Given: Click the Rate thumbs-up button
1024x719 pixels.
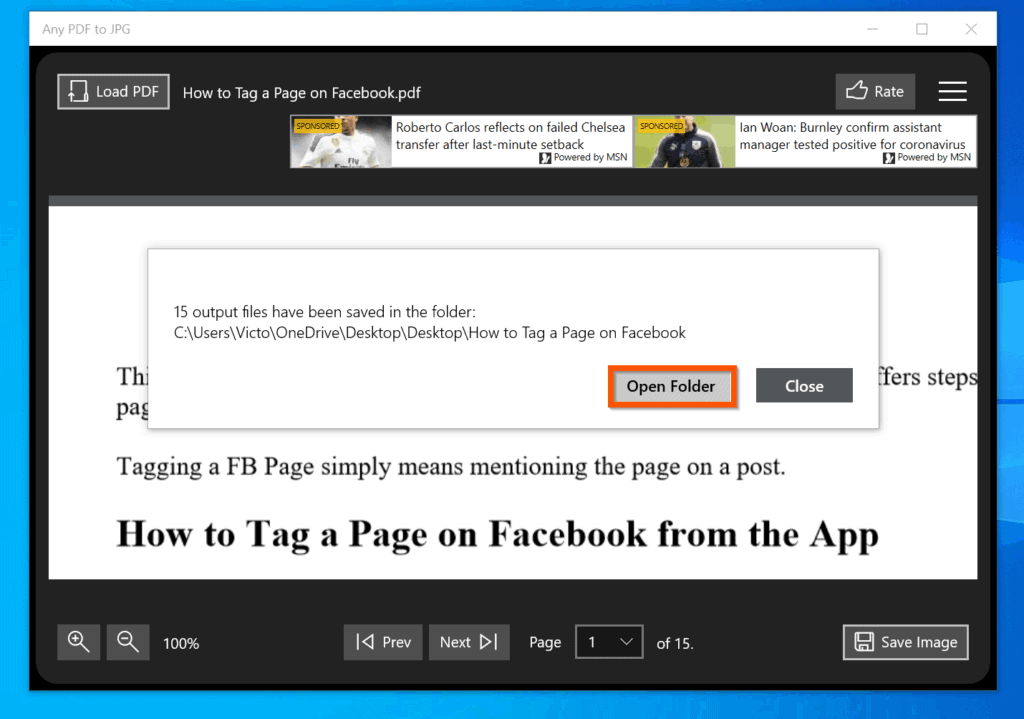Looking at the screenshot, I should (x=874, y=91).
